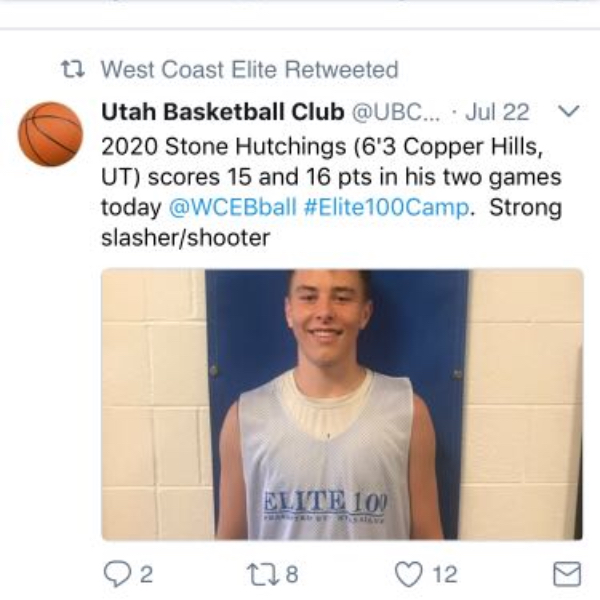Viewport: 600px width, 600px height.
Task: Open the Utah Basketball Club profile name
Action: 223,112
